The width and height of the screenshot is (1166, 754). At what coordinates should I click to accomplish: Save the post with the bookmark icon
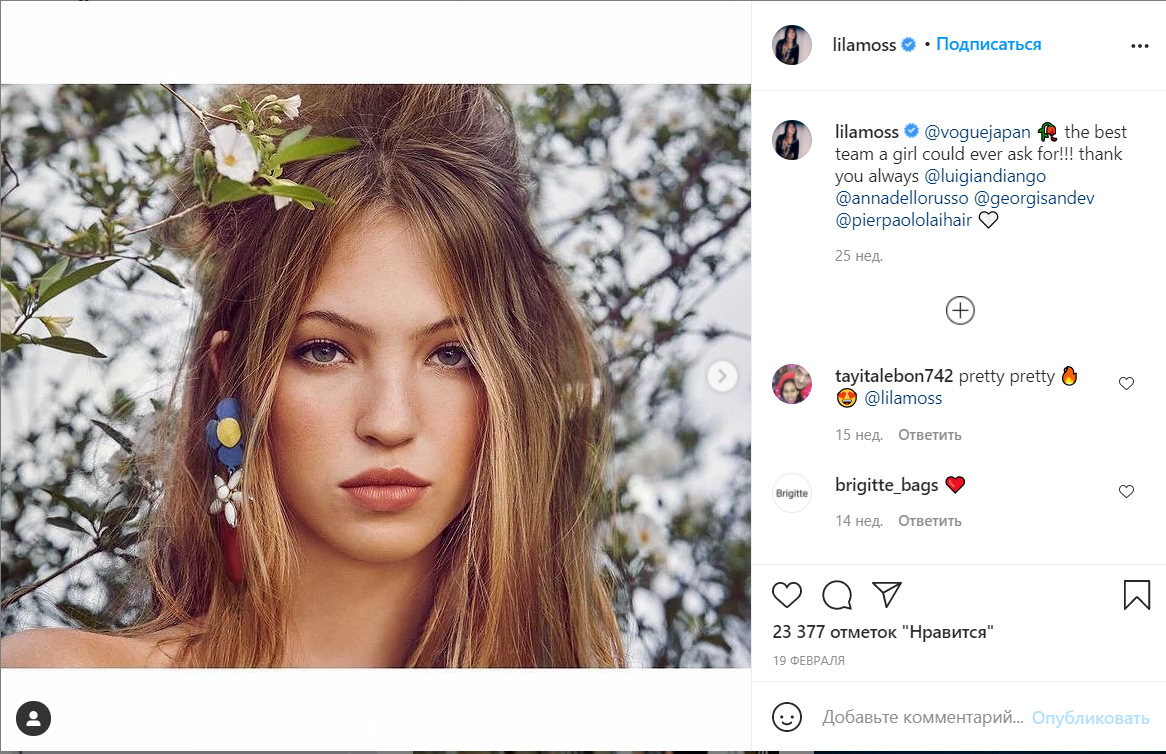pyautogui.click(x=1137, y=595)
